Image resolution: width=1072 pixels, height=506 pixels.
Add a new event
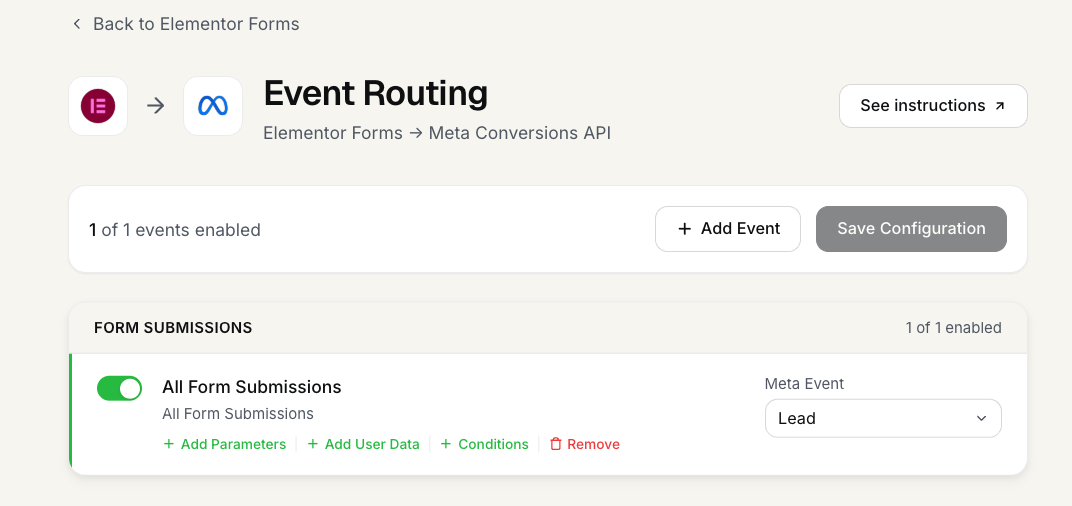tap(728, 229)
